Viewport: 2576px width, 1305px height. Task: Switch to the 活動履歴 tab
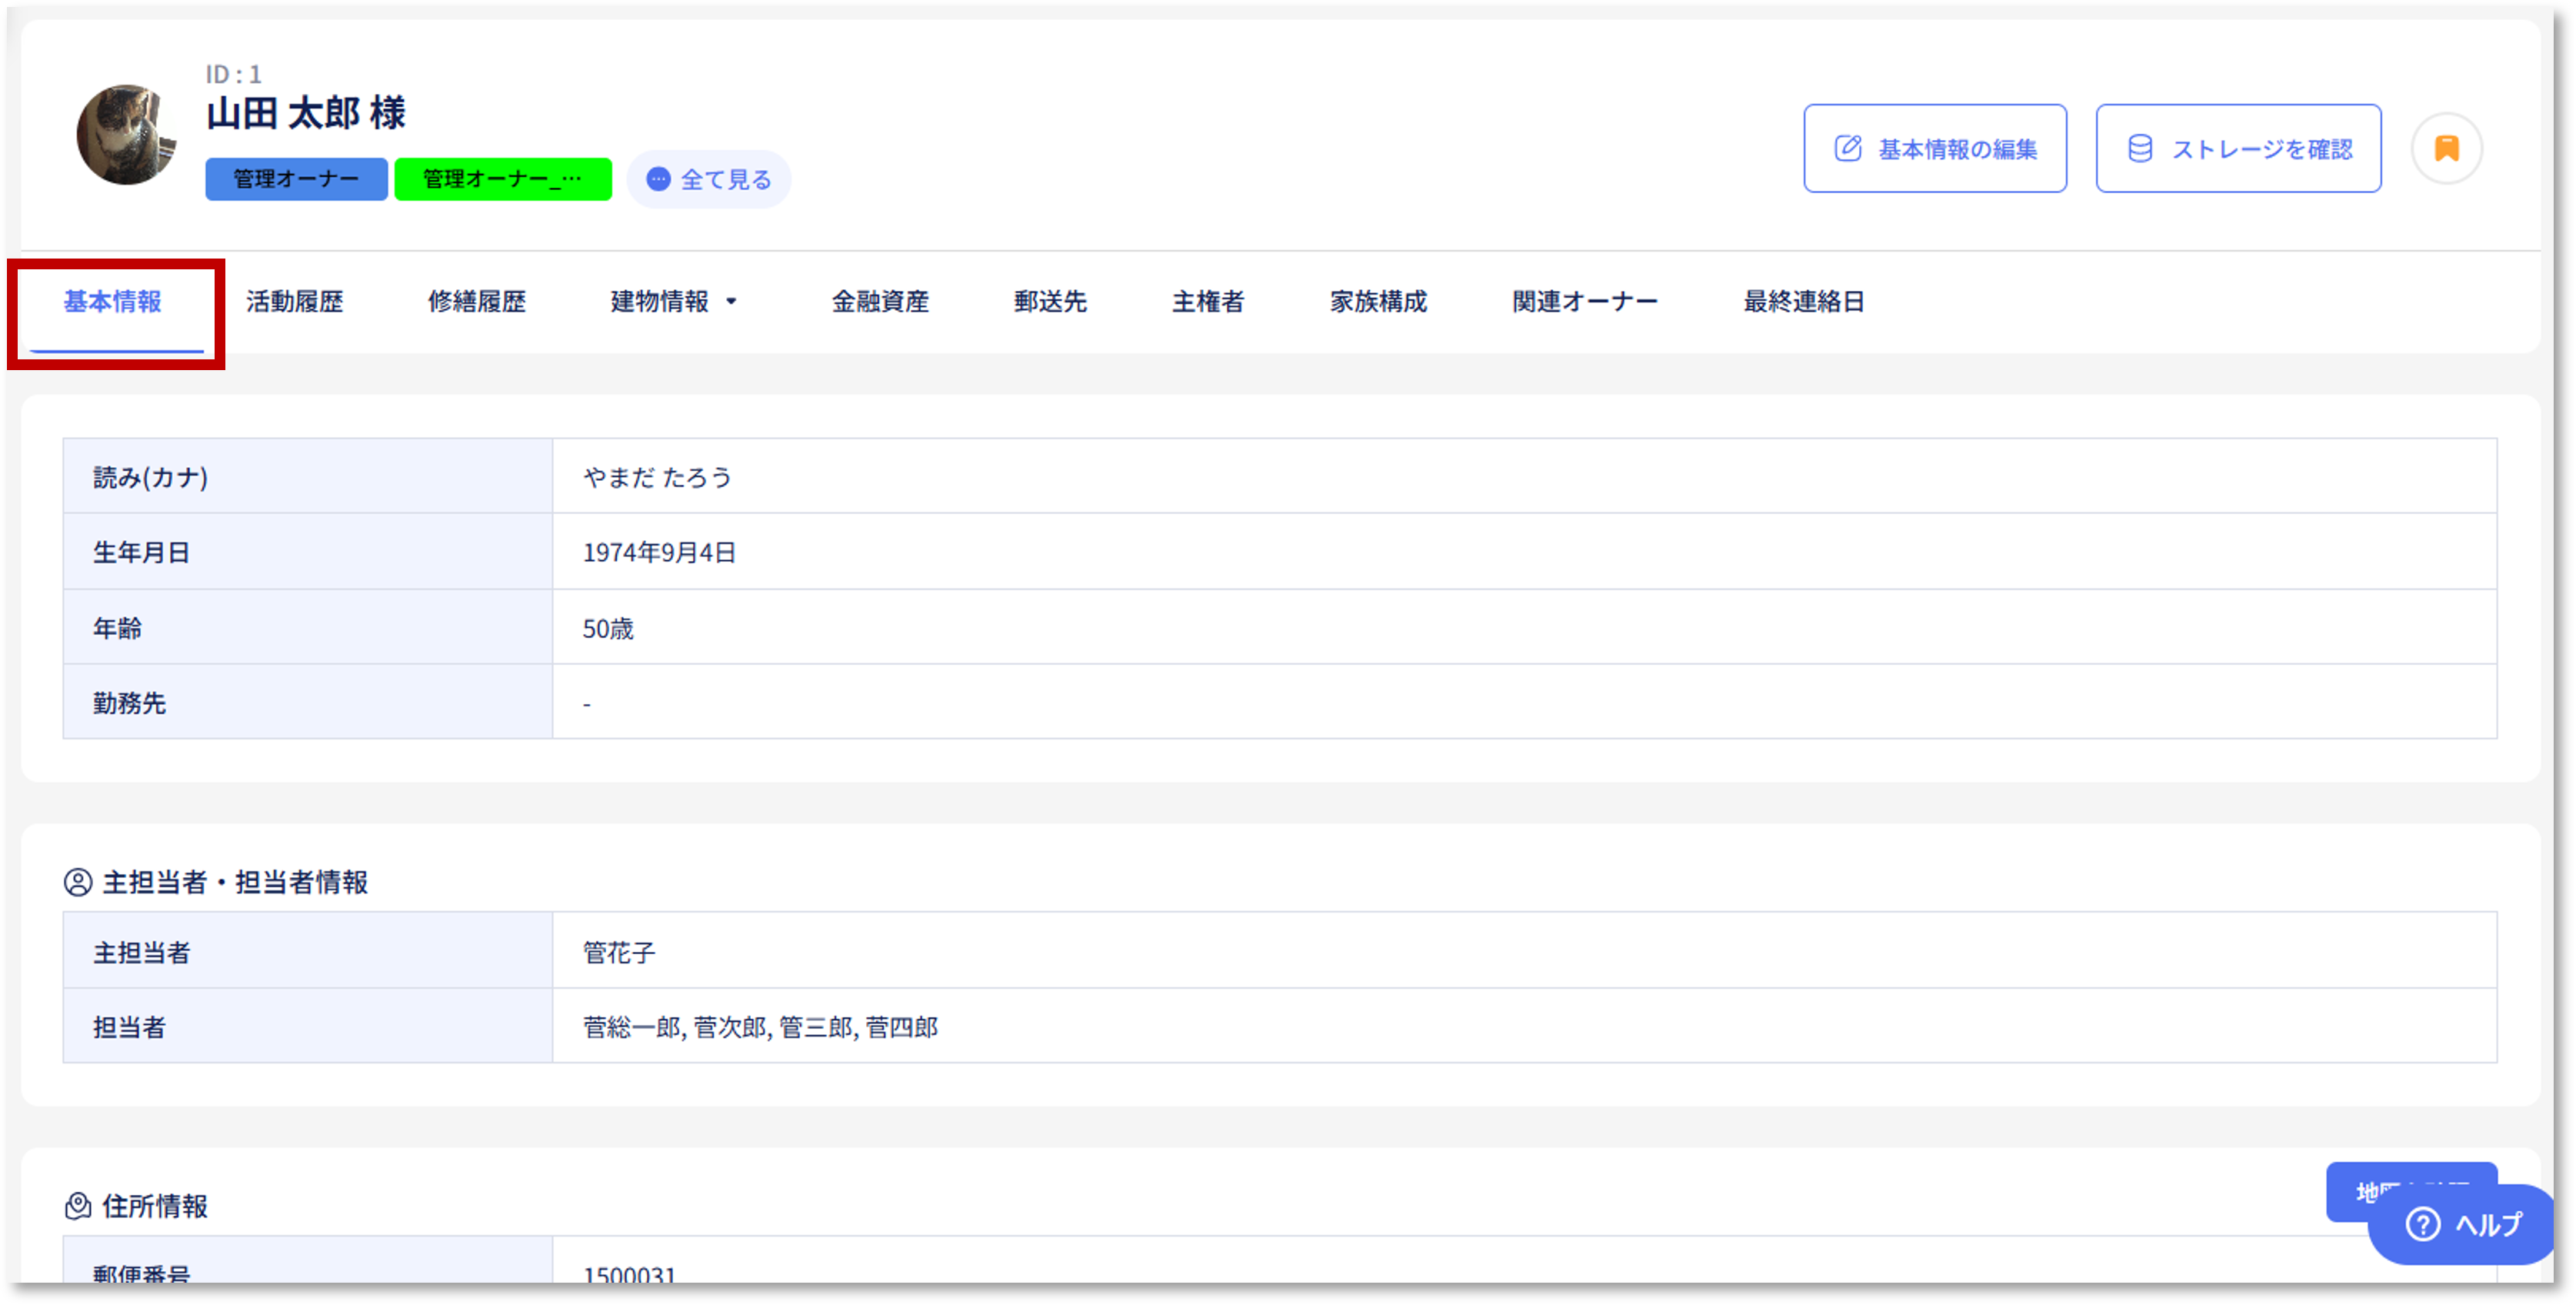point(294,302)
